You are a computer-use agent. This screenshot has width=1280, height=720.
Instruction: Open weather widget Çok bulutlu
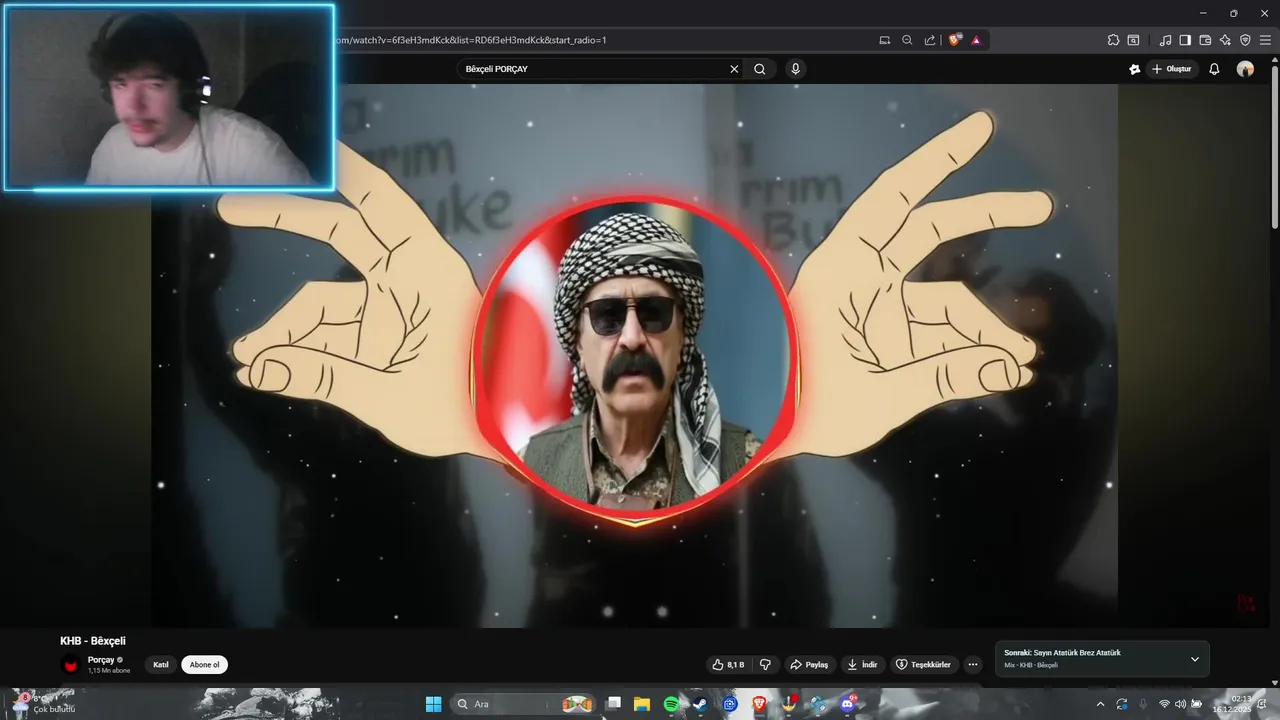[x=42, y=704]
